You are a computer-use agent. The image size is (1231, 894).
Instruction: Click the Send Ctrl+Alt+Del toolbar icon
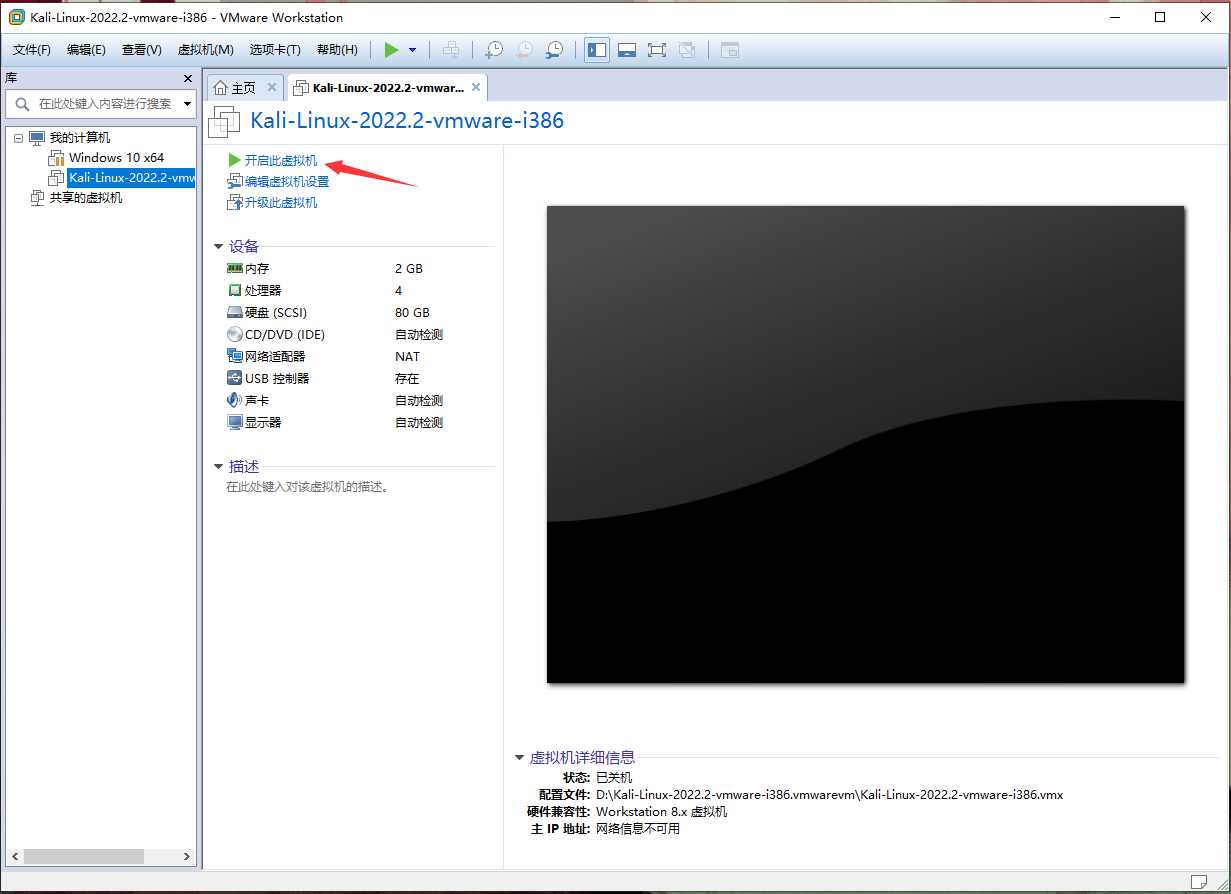451,50
